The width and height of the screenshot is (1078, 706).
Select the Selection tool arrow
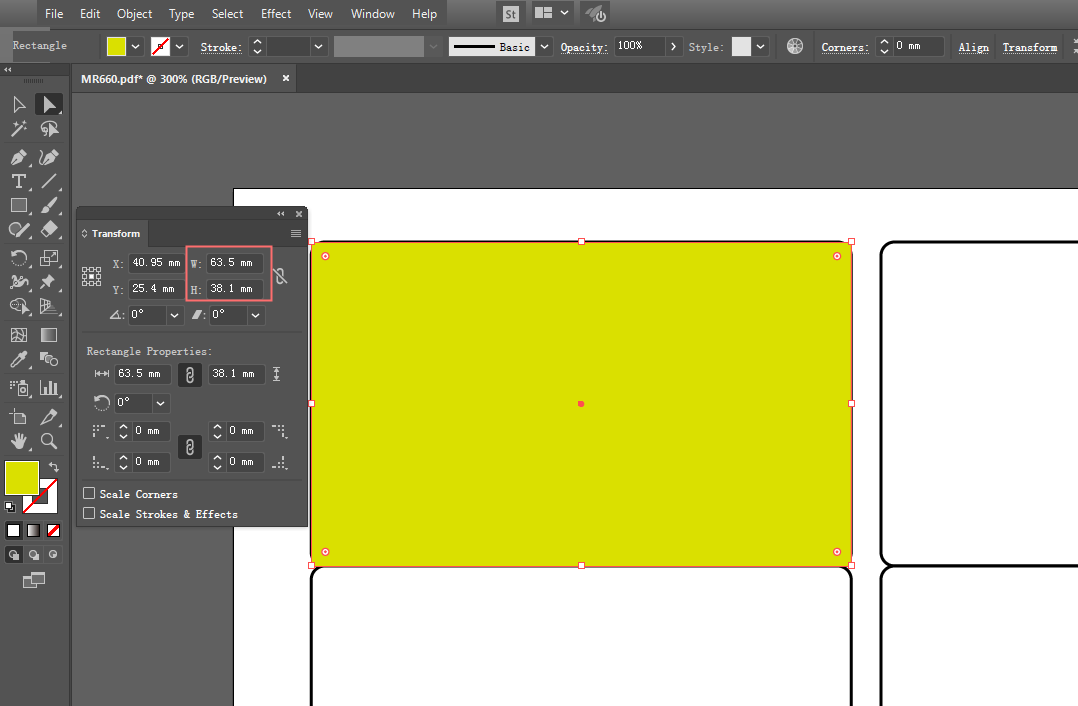pyautogui.click(x=19, y=104)
